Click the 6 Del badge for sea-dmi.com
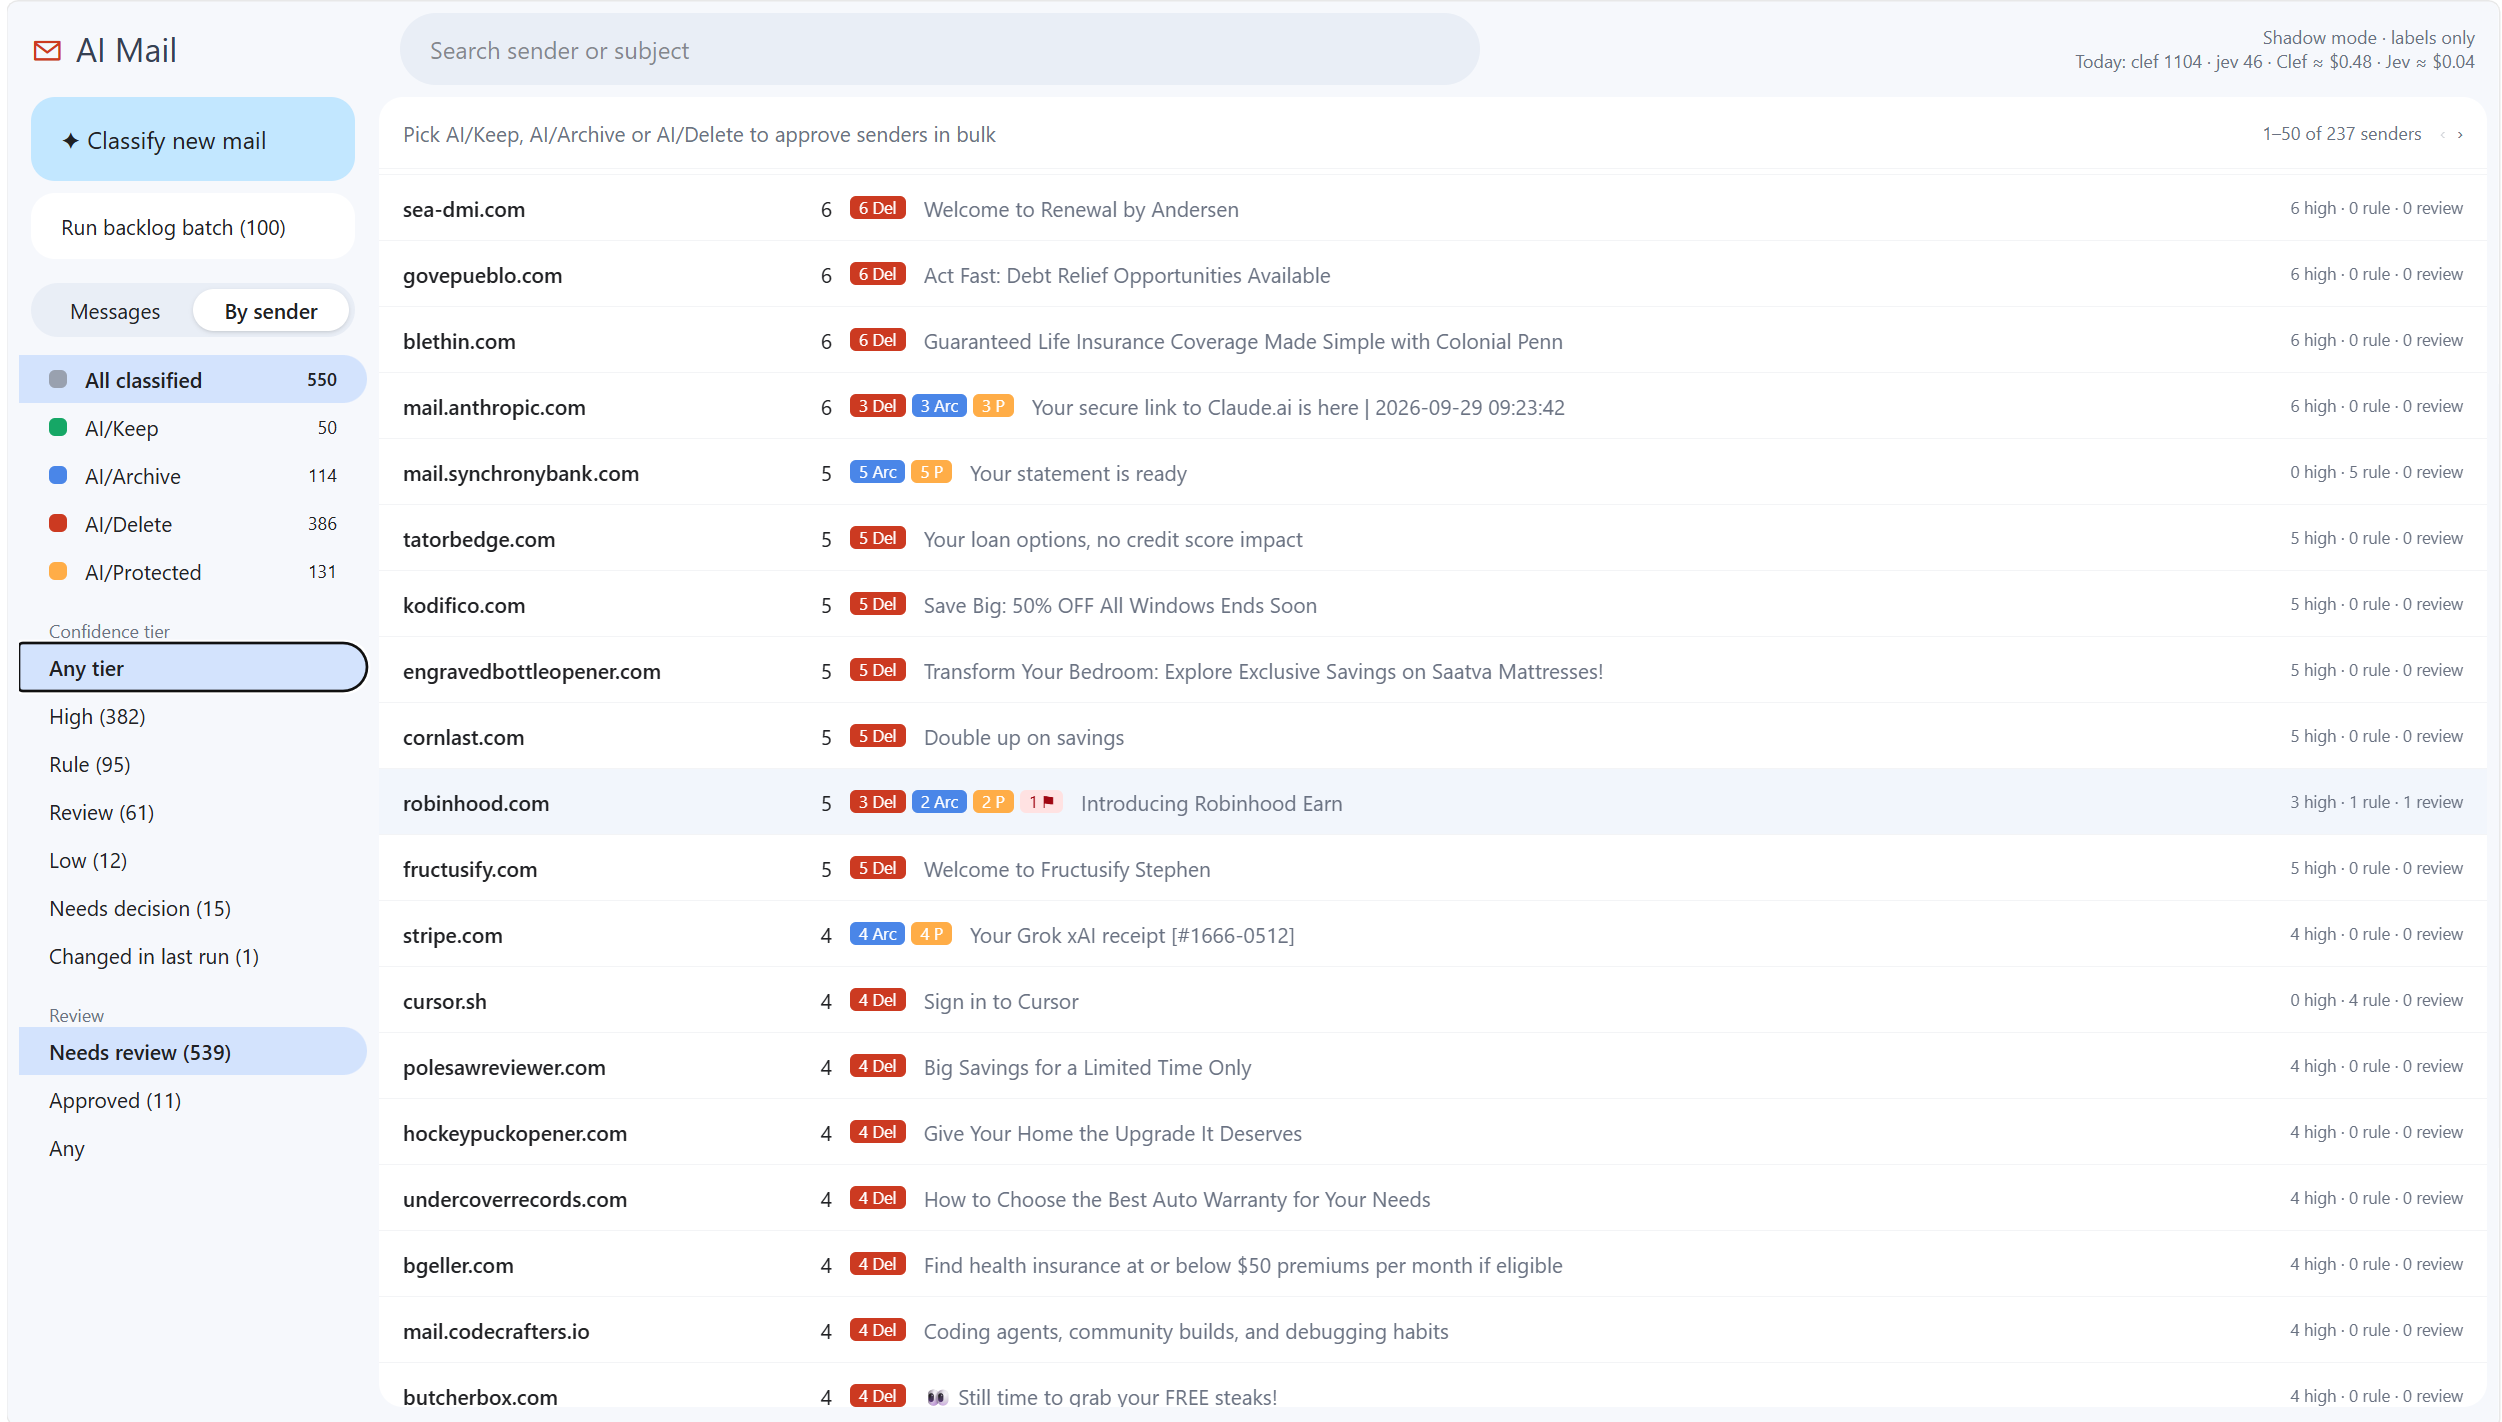 click(x=877, y=208)
